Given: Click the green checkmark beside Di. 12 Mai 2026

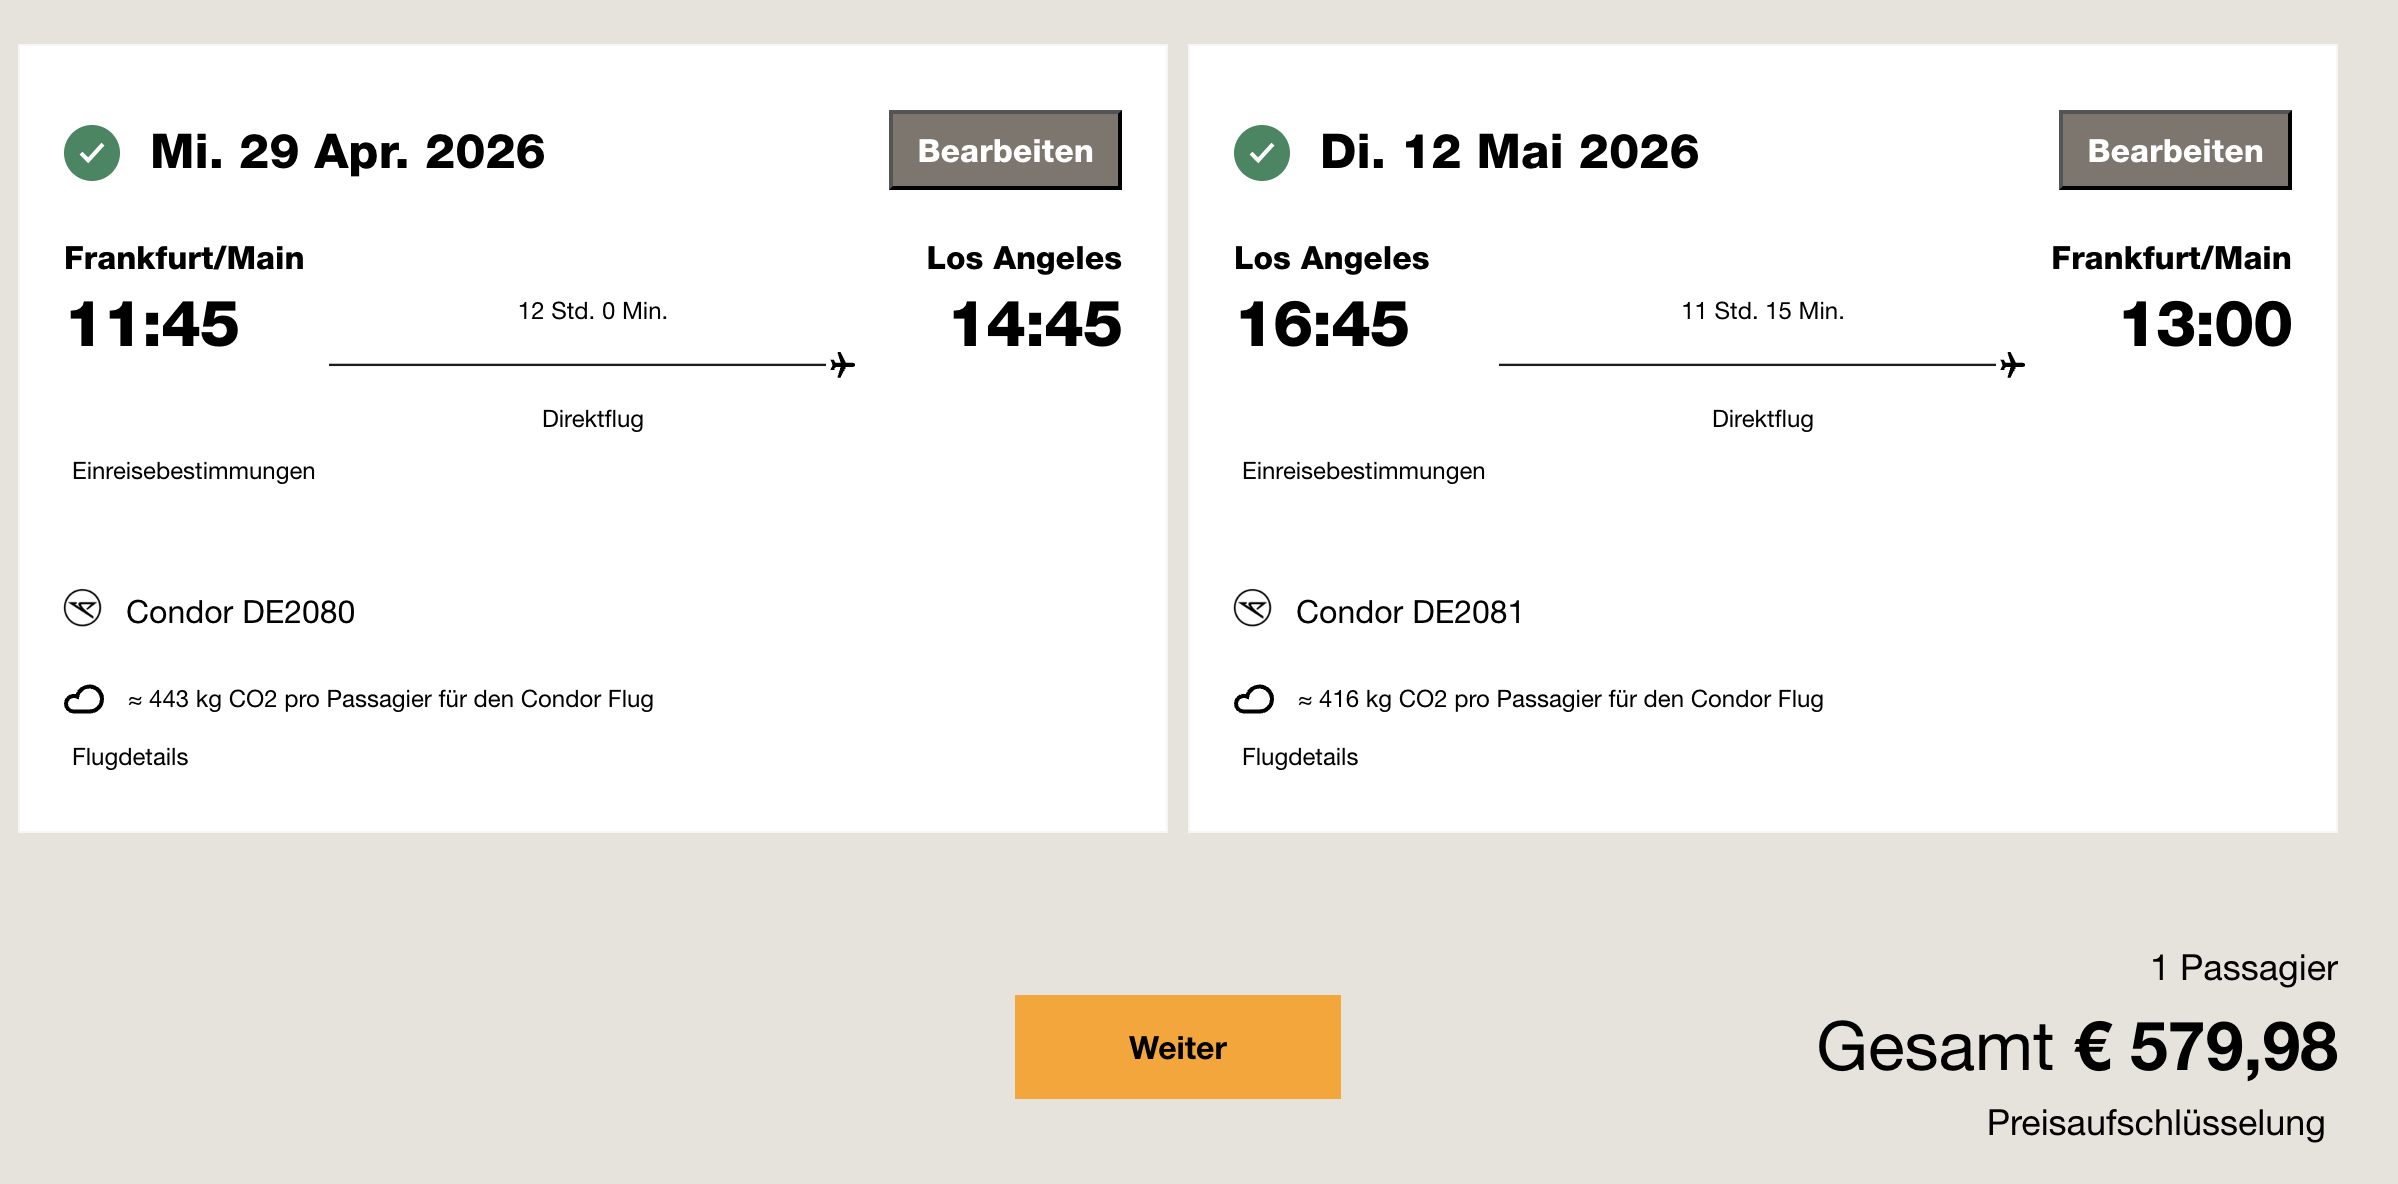Looking at the screenshot, I should tap(1262, 153).
